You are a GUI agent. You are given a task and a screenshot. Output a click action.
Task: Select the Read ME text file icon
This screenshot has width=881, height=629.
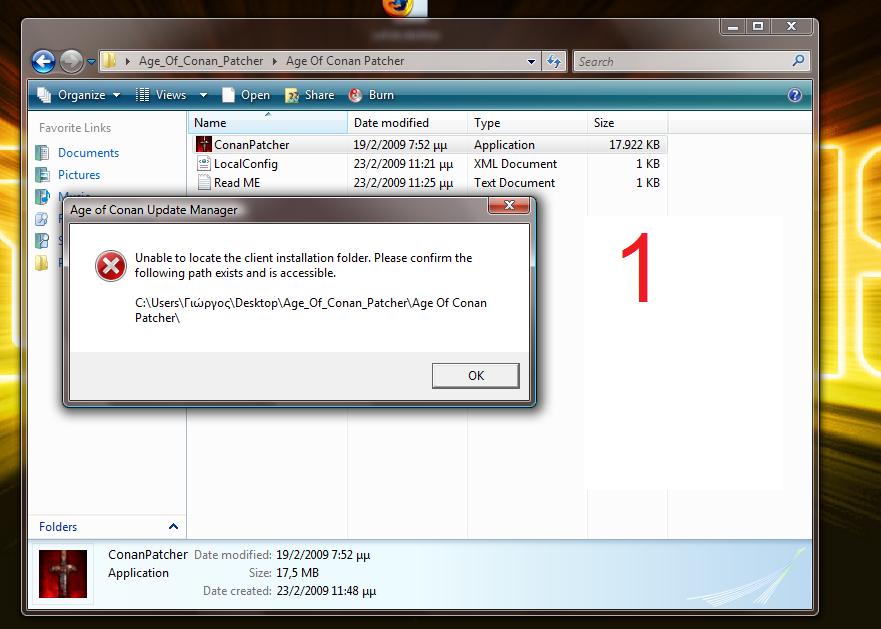(x=203, y=182)
